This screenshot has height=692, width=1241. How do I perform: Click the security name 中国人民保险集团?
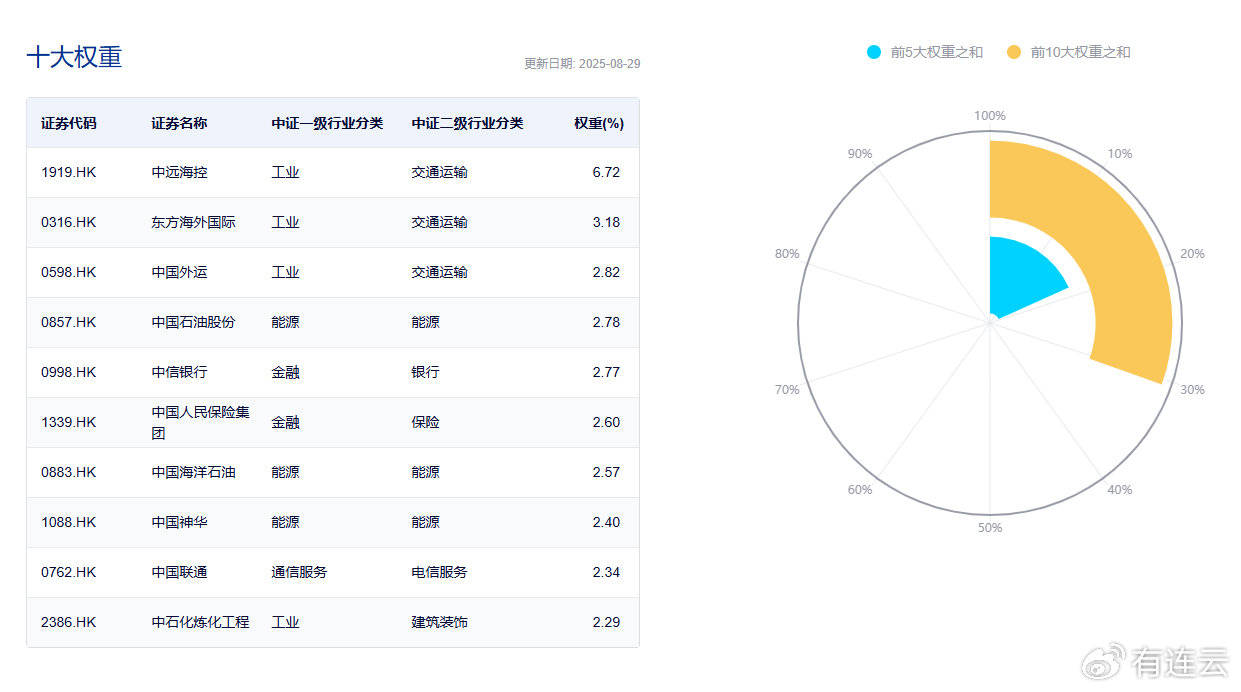click(200, 422)
